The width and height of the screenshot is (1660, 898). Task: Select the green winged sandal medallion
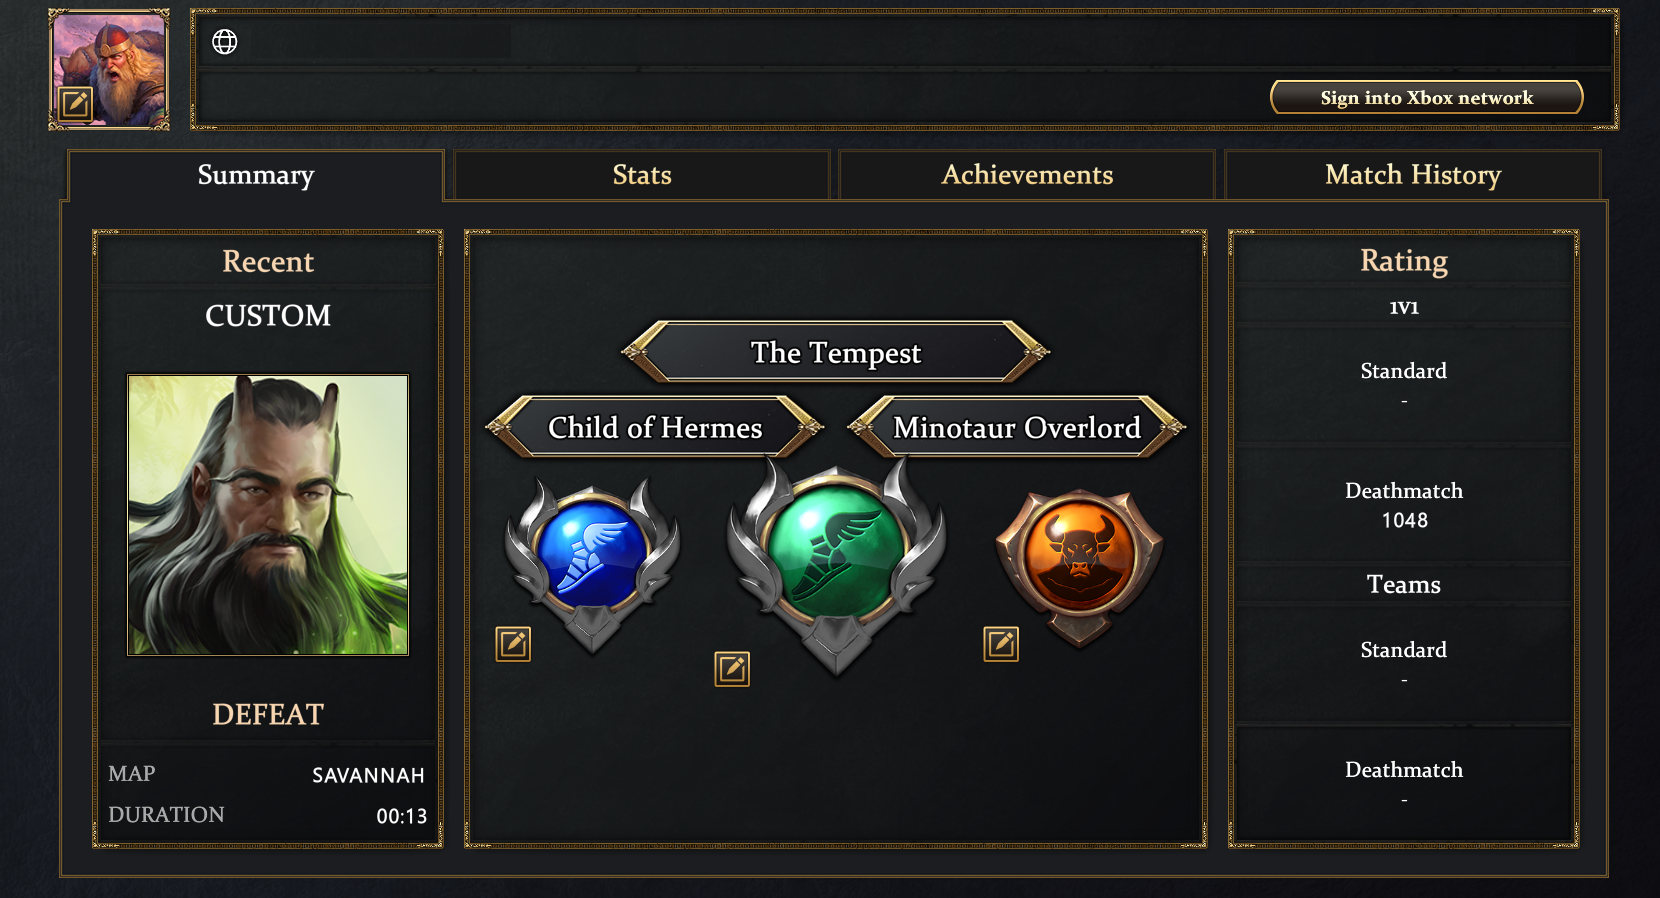point(836,556)
